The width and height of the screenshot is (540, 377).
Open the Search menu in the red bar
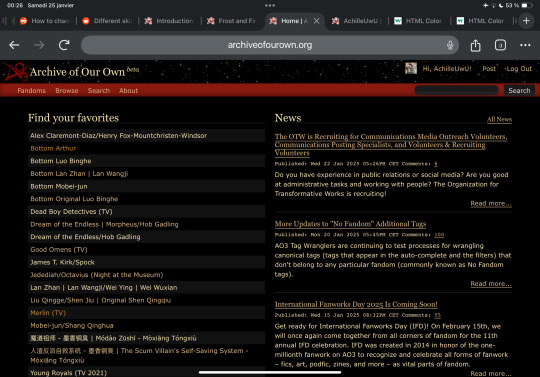98,91
